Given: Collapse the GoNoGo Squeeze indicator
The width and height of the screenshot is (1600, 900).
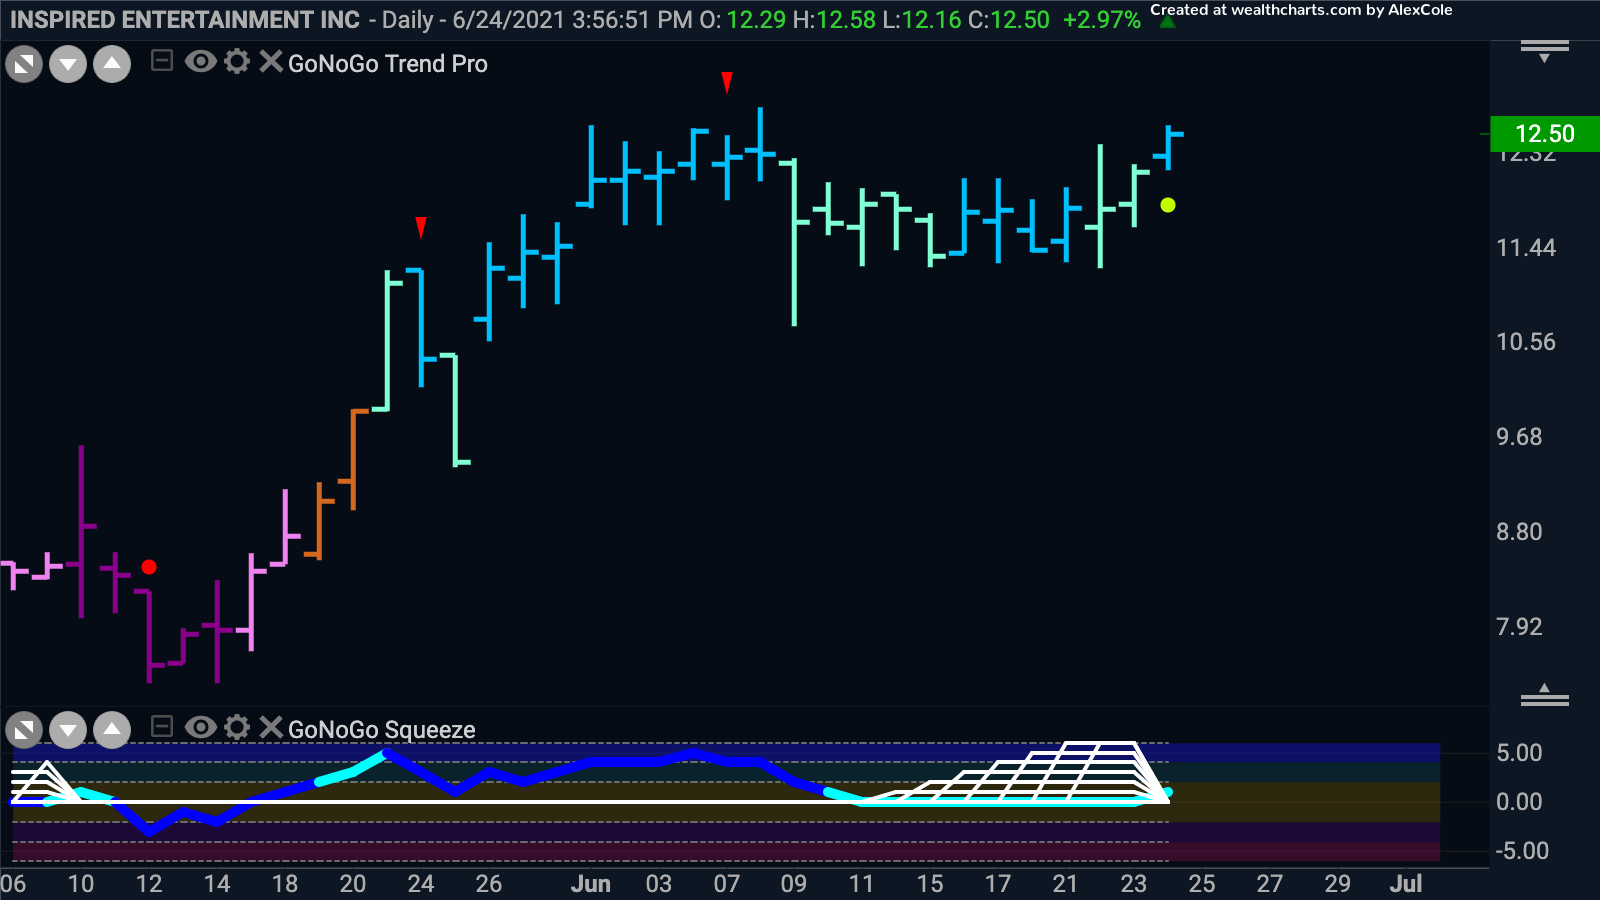Looking at the screenshot, I should 162,727.
